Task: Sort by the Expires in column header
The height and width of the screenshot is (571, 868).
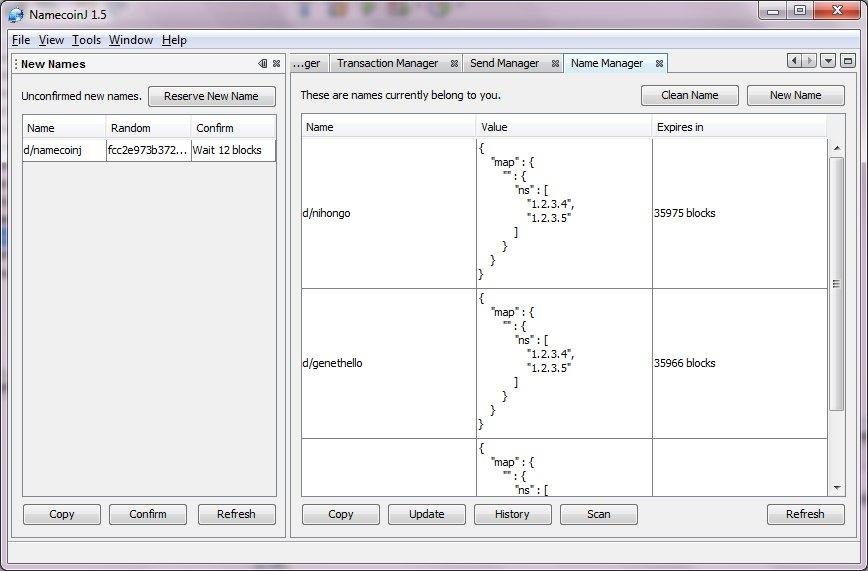Action: (738, 127)
